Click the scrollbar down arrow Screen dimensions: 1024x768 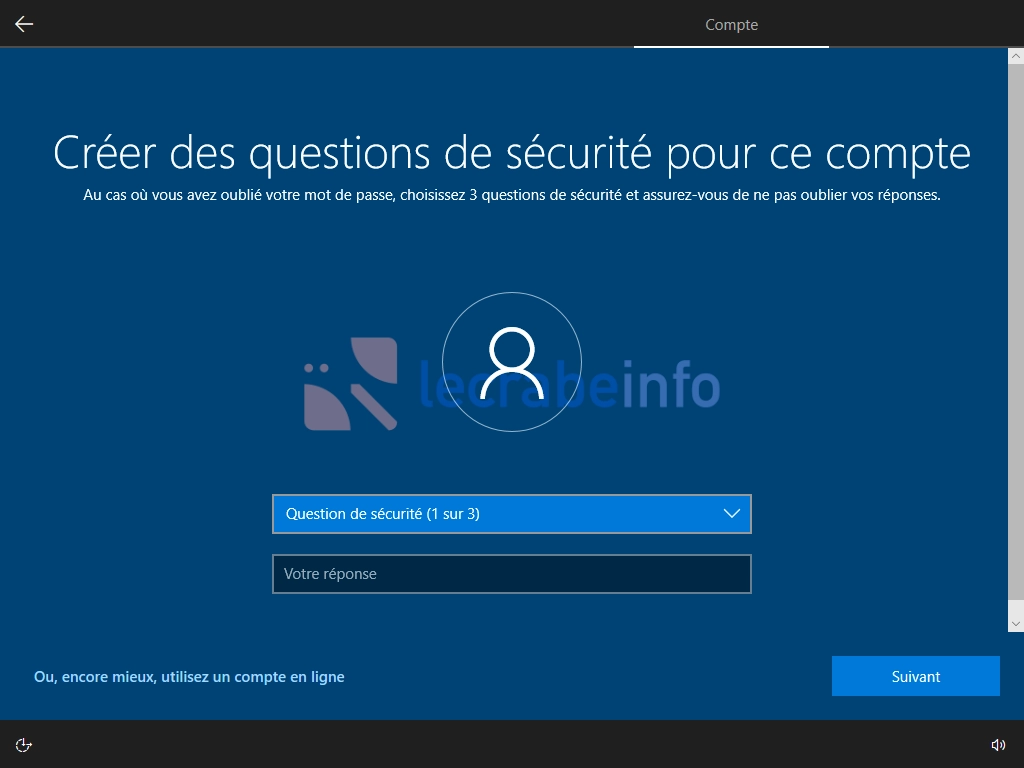tap(1016, 624)
